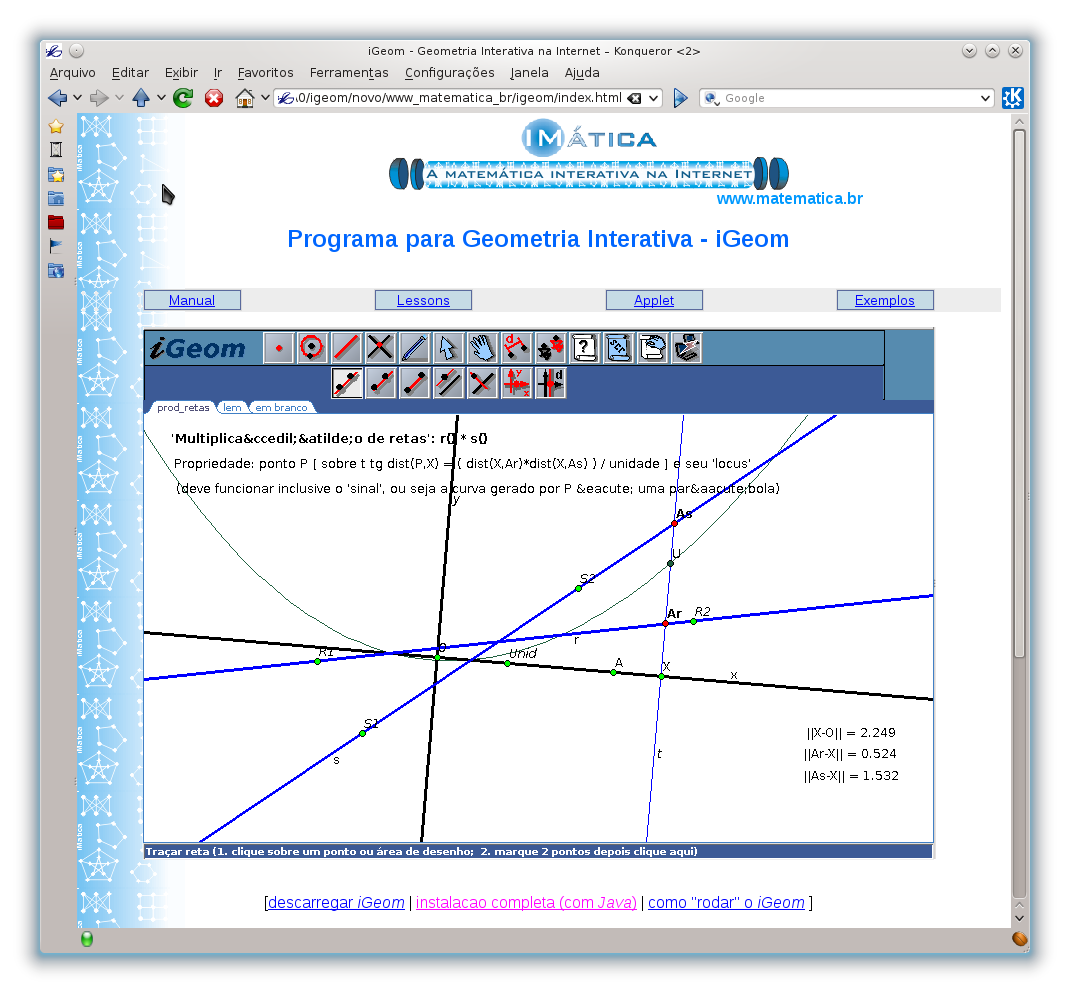Stop loading with the red stop icon
The width and height of the screenshot is (1070, 993).
[x=214, y=98]
